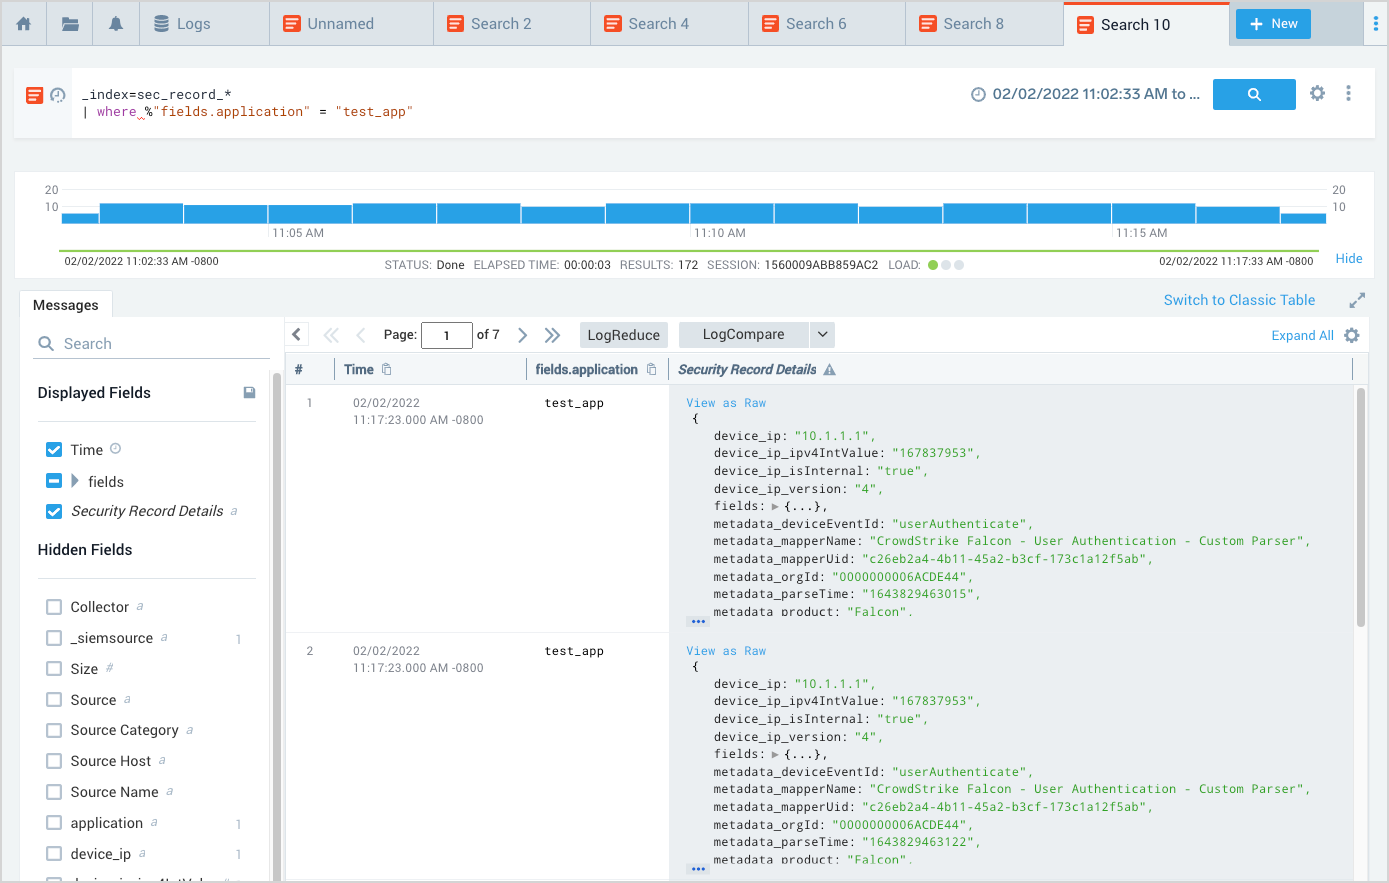
Task: Run the query with the magnifier button
Action: (x=1253, y=94)
